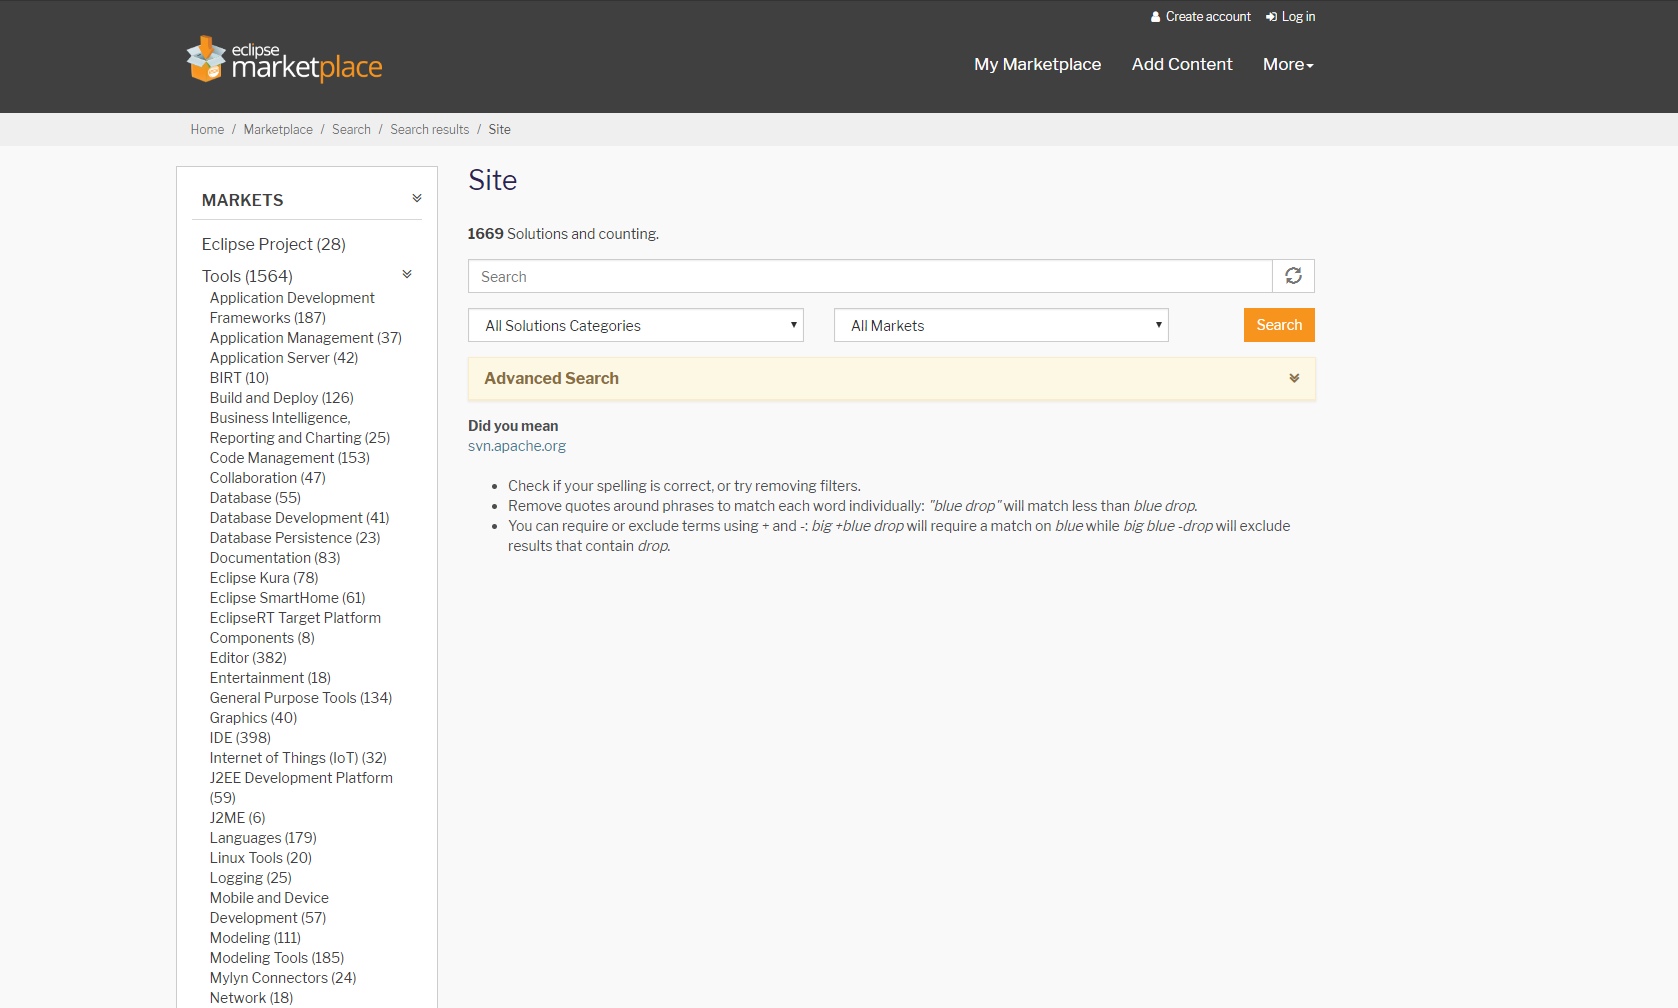Navigate to Search results breadcrumb
The height and width of the screenshot is (1008, 1678).
click(429, 130)
